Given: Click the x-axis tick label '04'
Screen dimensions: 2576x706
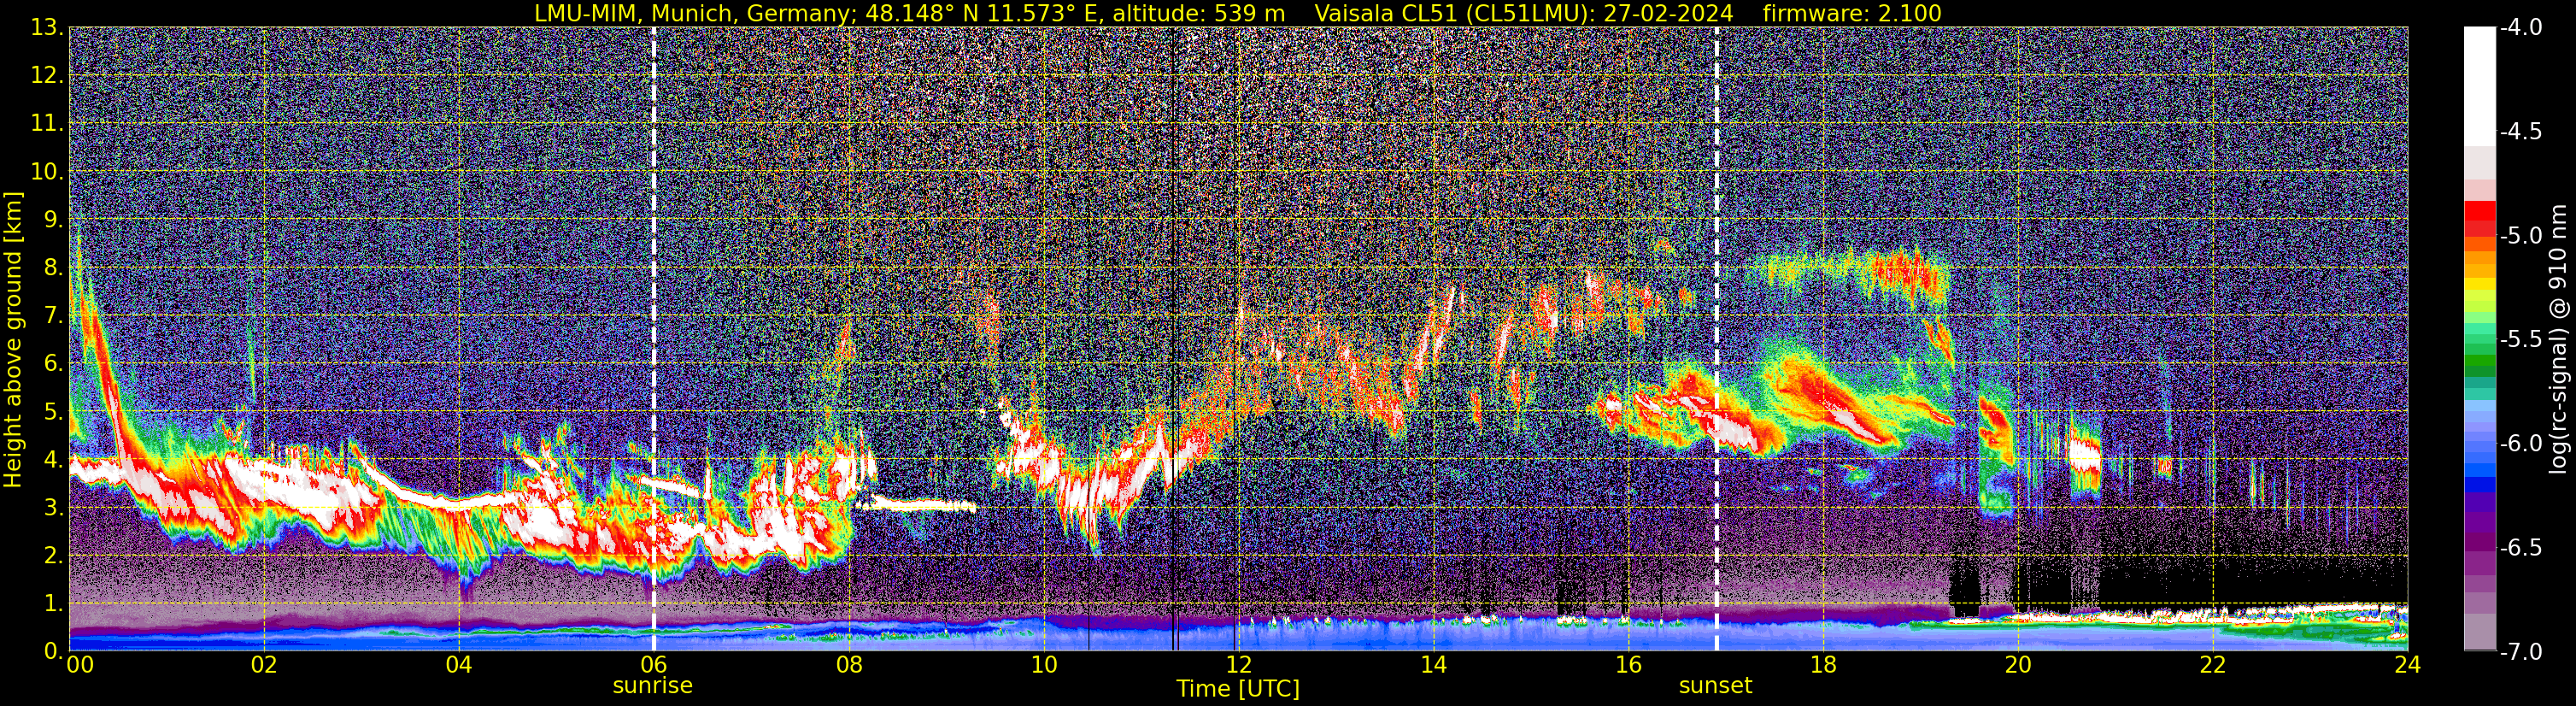Looking at the screenshot, I should click(458, 665).
